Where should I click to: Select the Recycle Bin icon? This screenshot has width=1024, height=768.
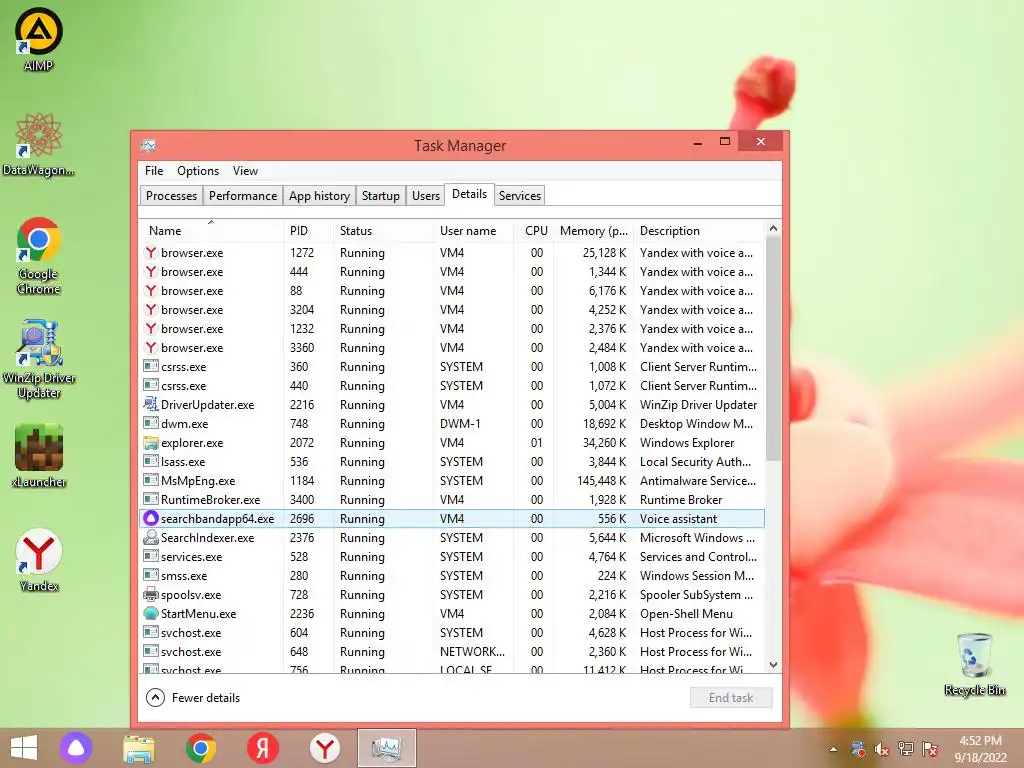(974, 664)
